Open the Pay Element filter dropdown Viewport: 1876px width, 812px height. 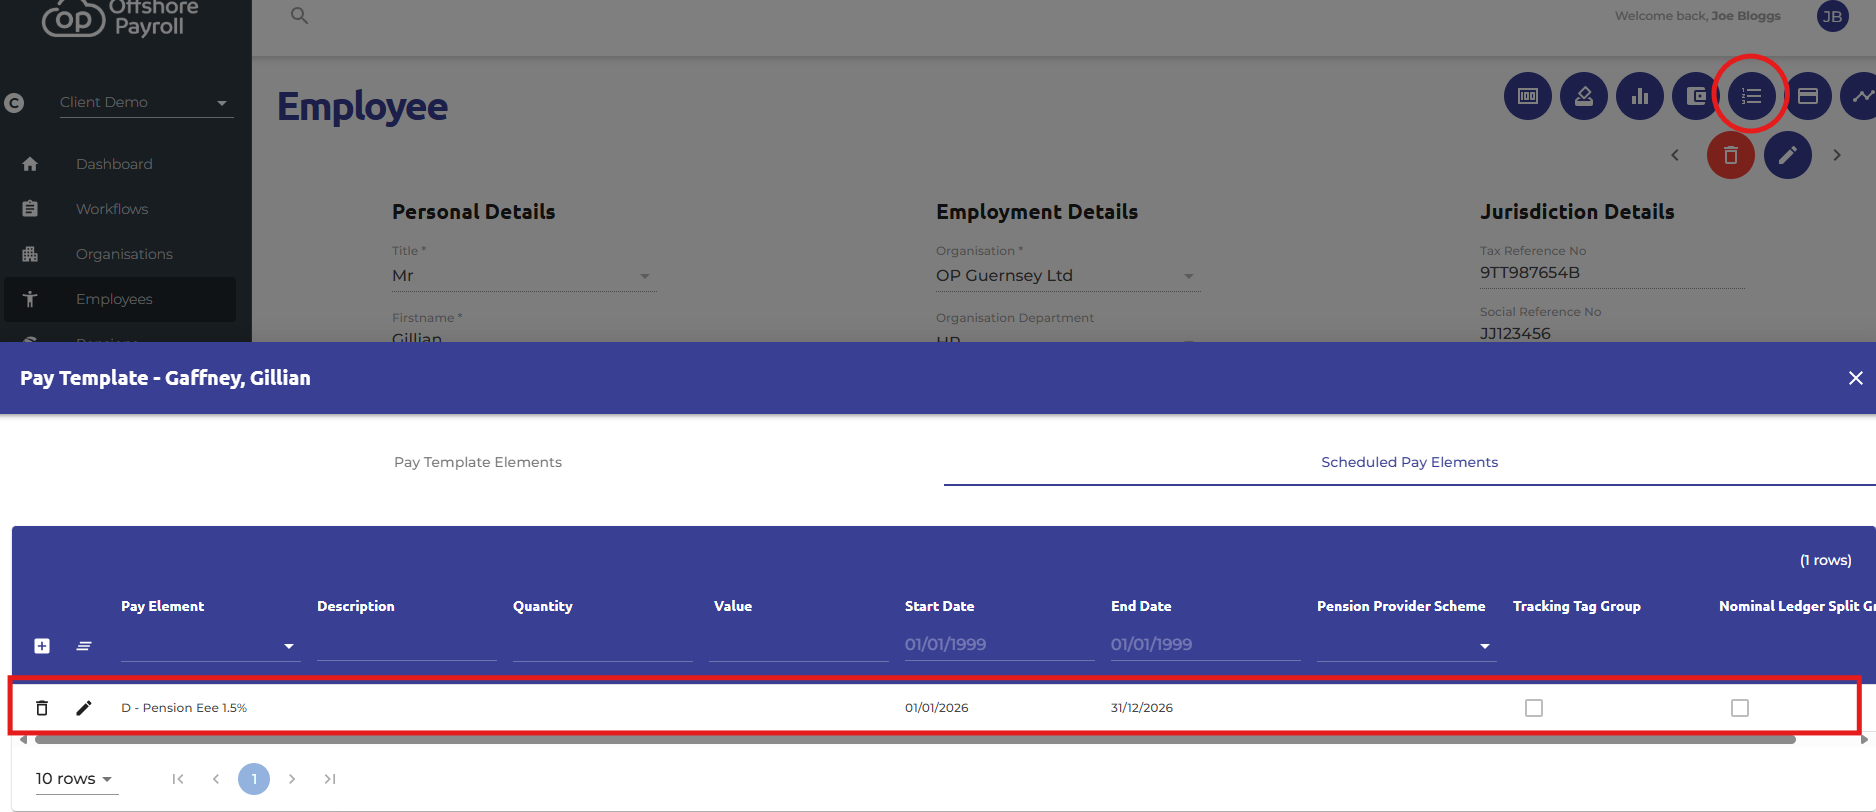(209, 646)
